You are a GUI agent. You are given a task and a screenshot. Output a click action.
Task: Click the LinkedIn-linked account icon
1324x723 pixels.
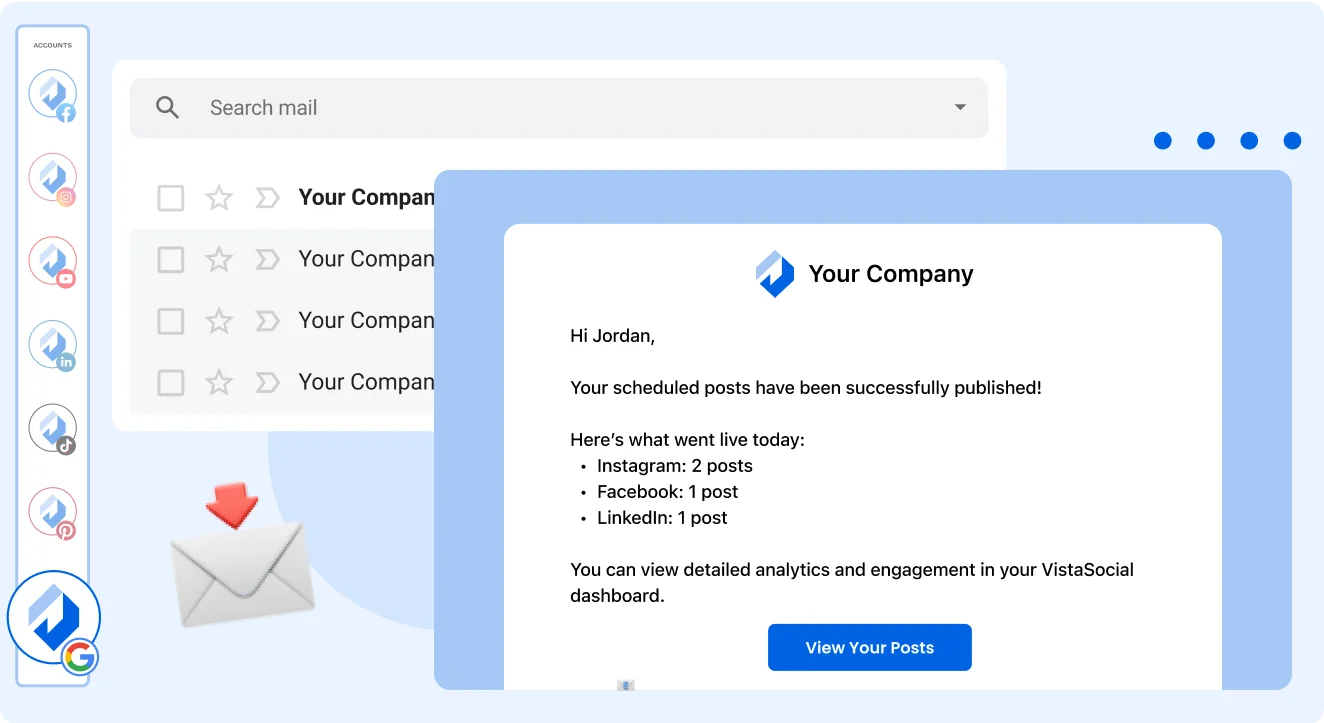(52, 344)
